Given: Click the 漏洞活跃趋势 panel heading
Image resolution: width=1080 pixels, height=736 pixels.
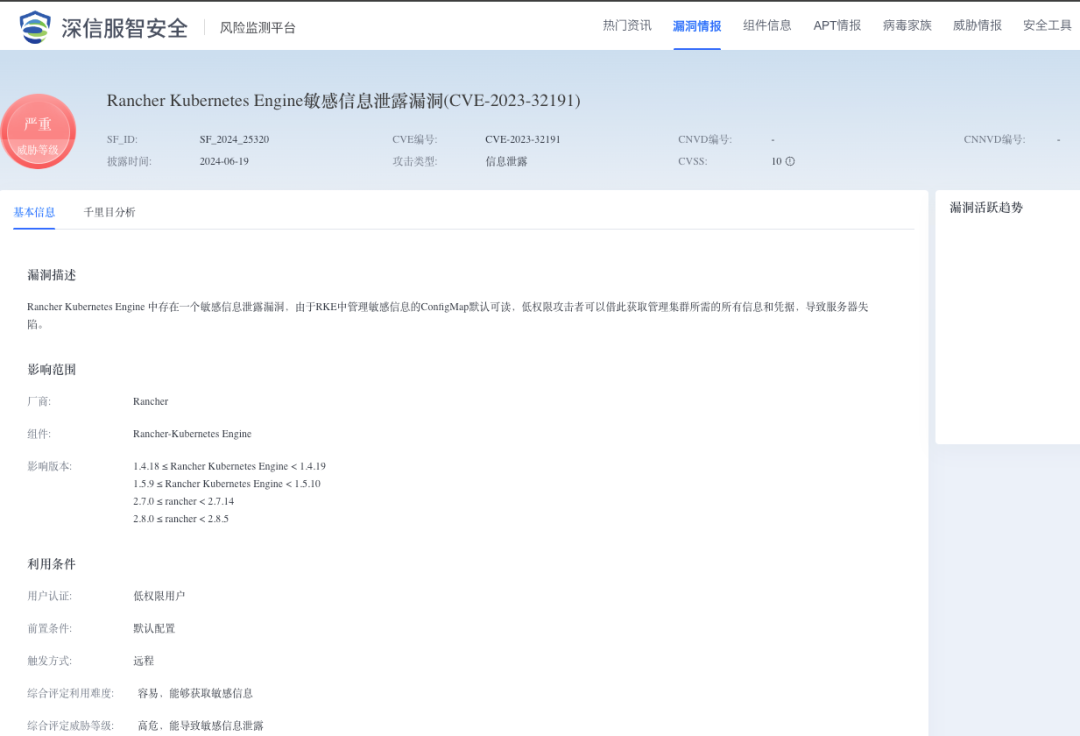Looking at the screenshot, I should click(986, 207).
